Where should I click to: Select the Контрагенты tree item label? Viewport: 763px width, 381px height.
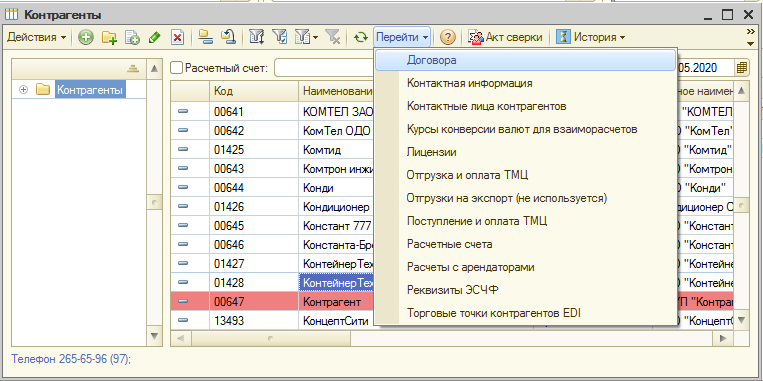click(91, 90)
